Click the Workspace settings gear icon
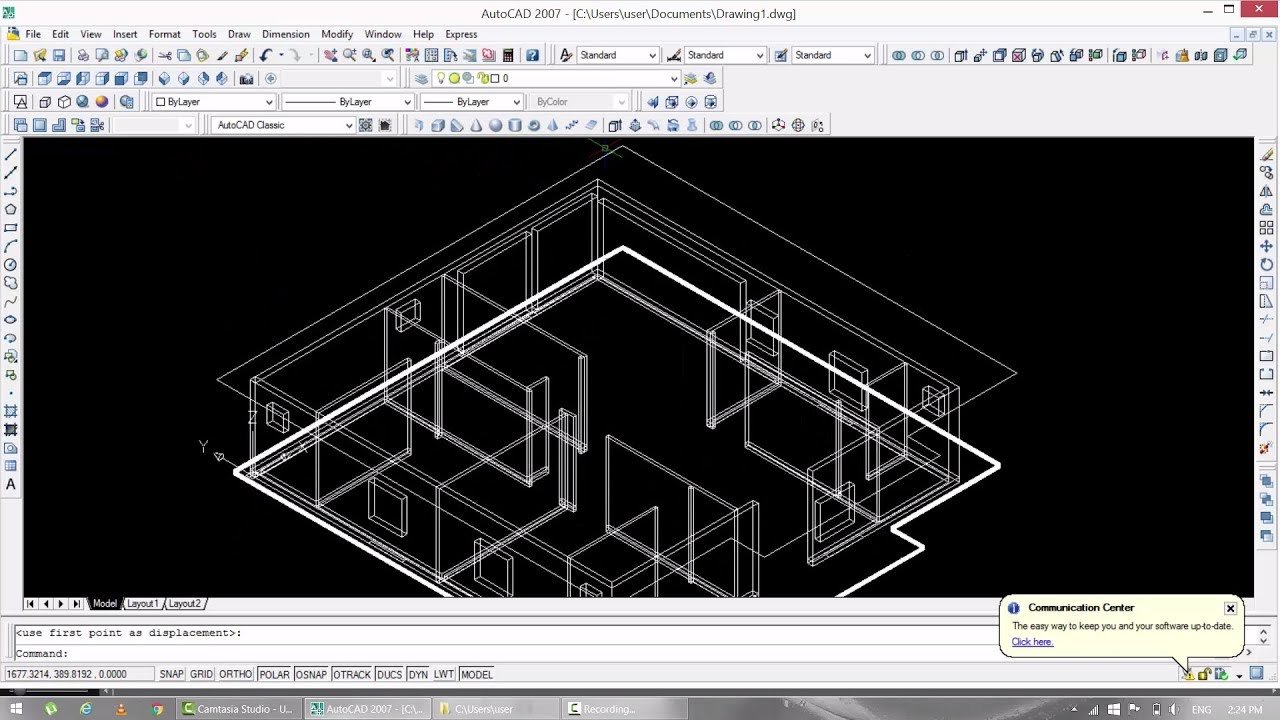This screenshot has height=720, width=1280. (366, 125)
